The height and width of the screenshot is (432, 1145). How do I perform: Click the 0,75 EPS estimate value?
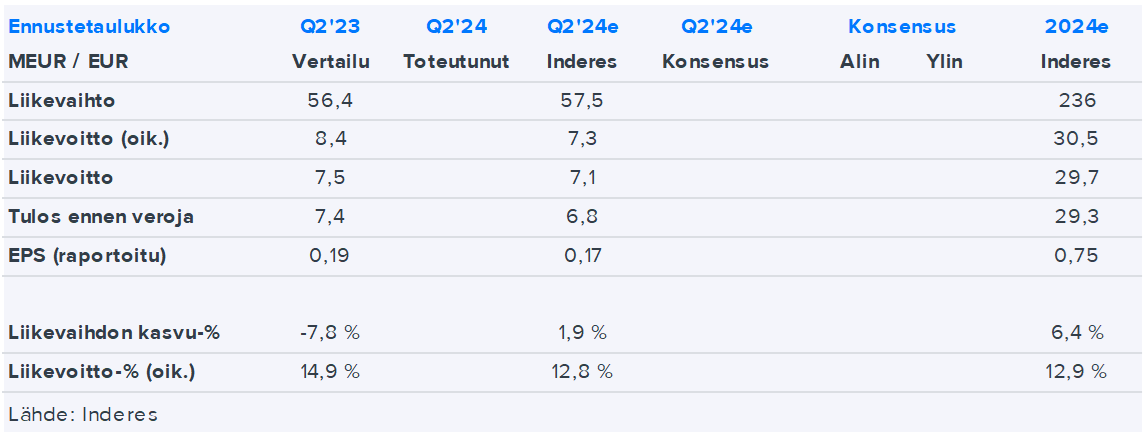tap(1076, 255)
